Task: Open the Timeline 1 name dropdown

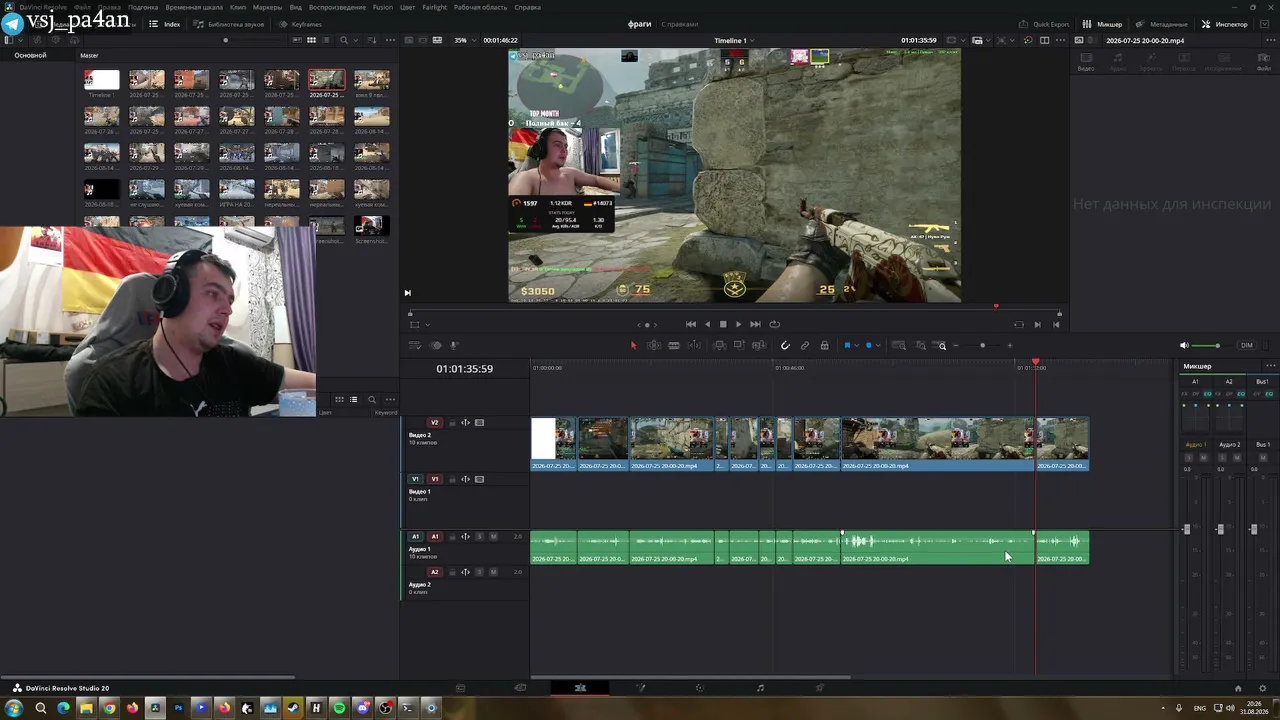Action: 734,40
